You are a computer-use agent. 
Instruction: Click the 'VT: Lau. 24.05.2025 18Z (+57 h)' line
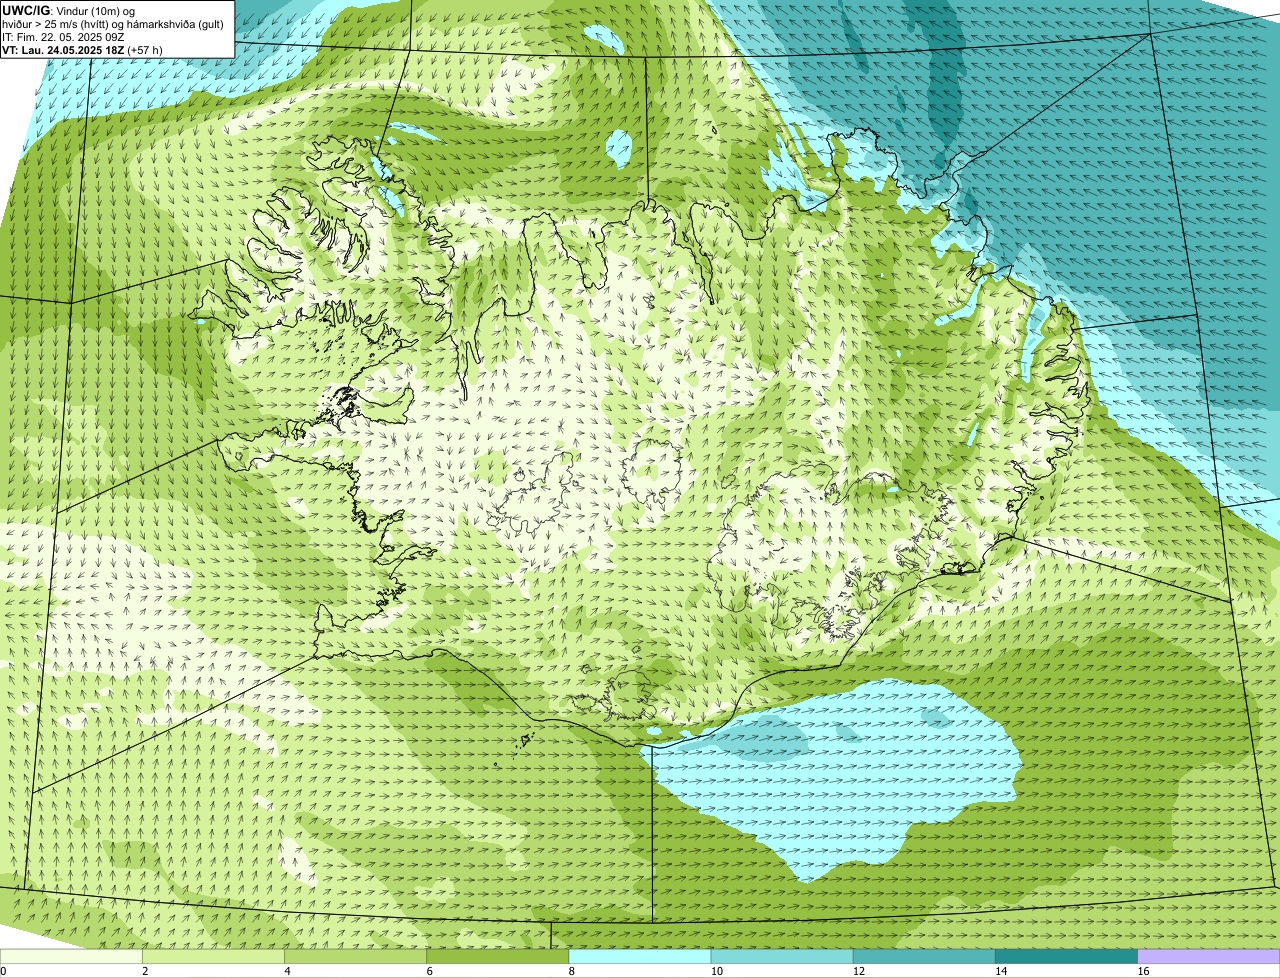(82, 49)
